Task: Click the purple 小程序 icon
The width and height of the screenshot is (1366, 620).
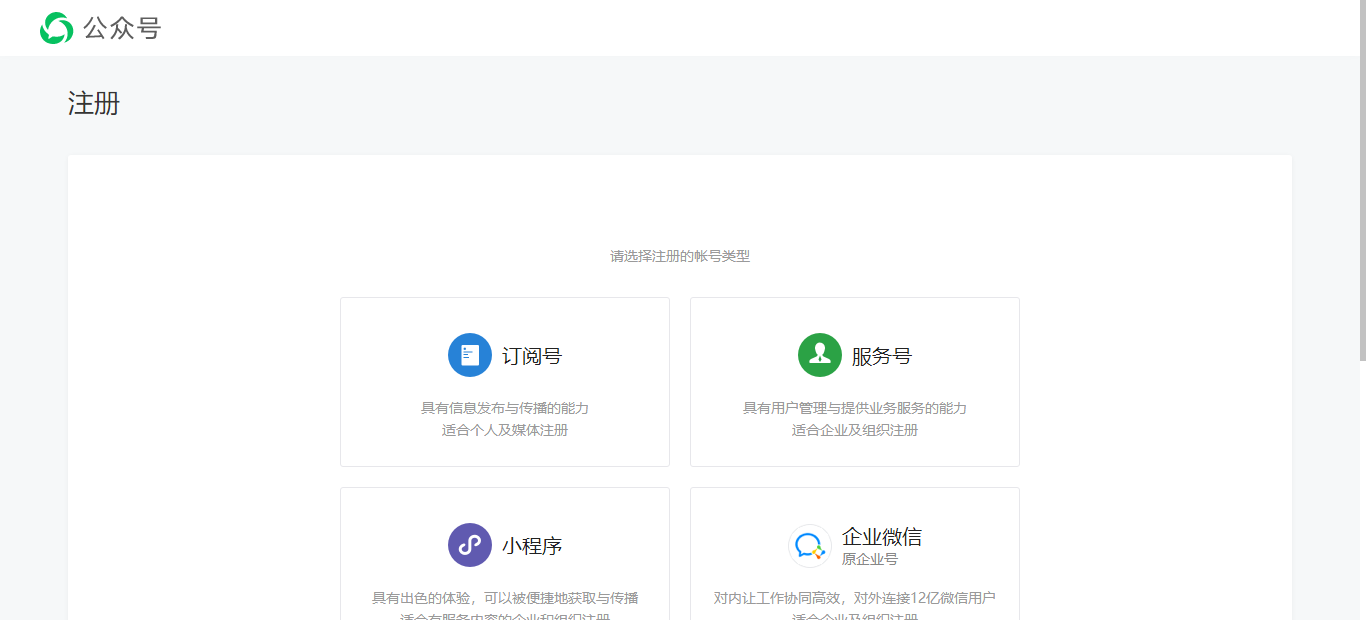Action: pyautogui.click(x=470, y=545)
